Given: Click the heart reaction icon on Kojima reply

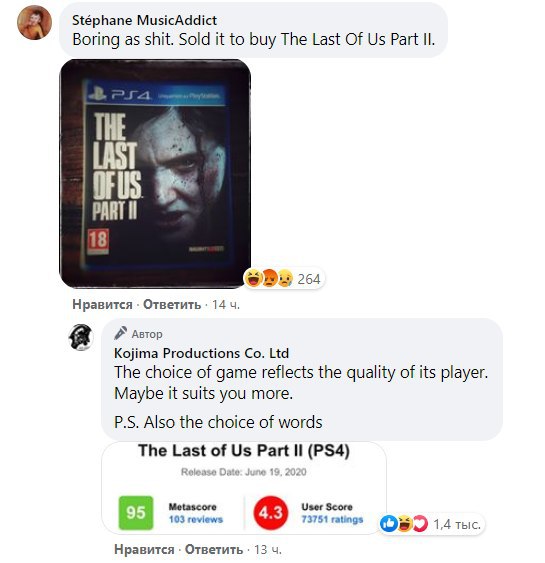Looking at the screenshot, I should (420, 524).
